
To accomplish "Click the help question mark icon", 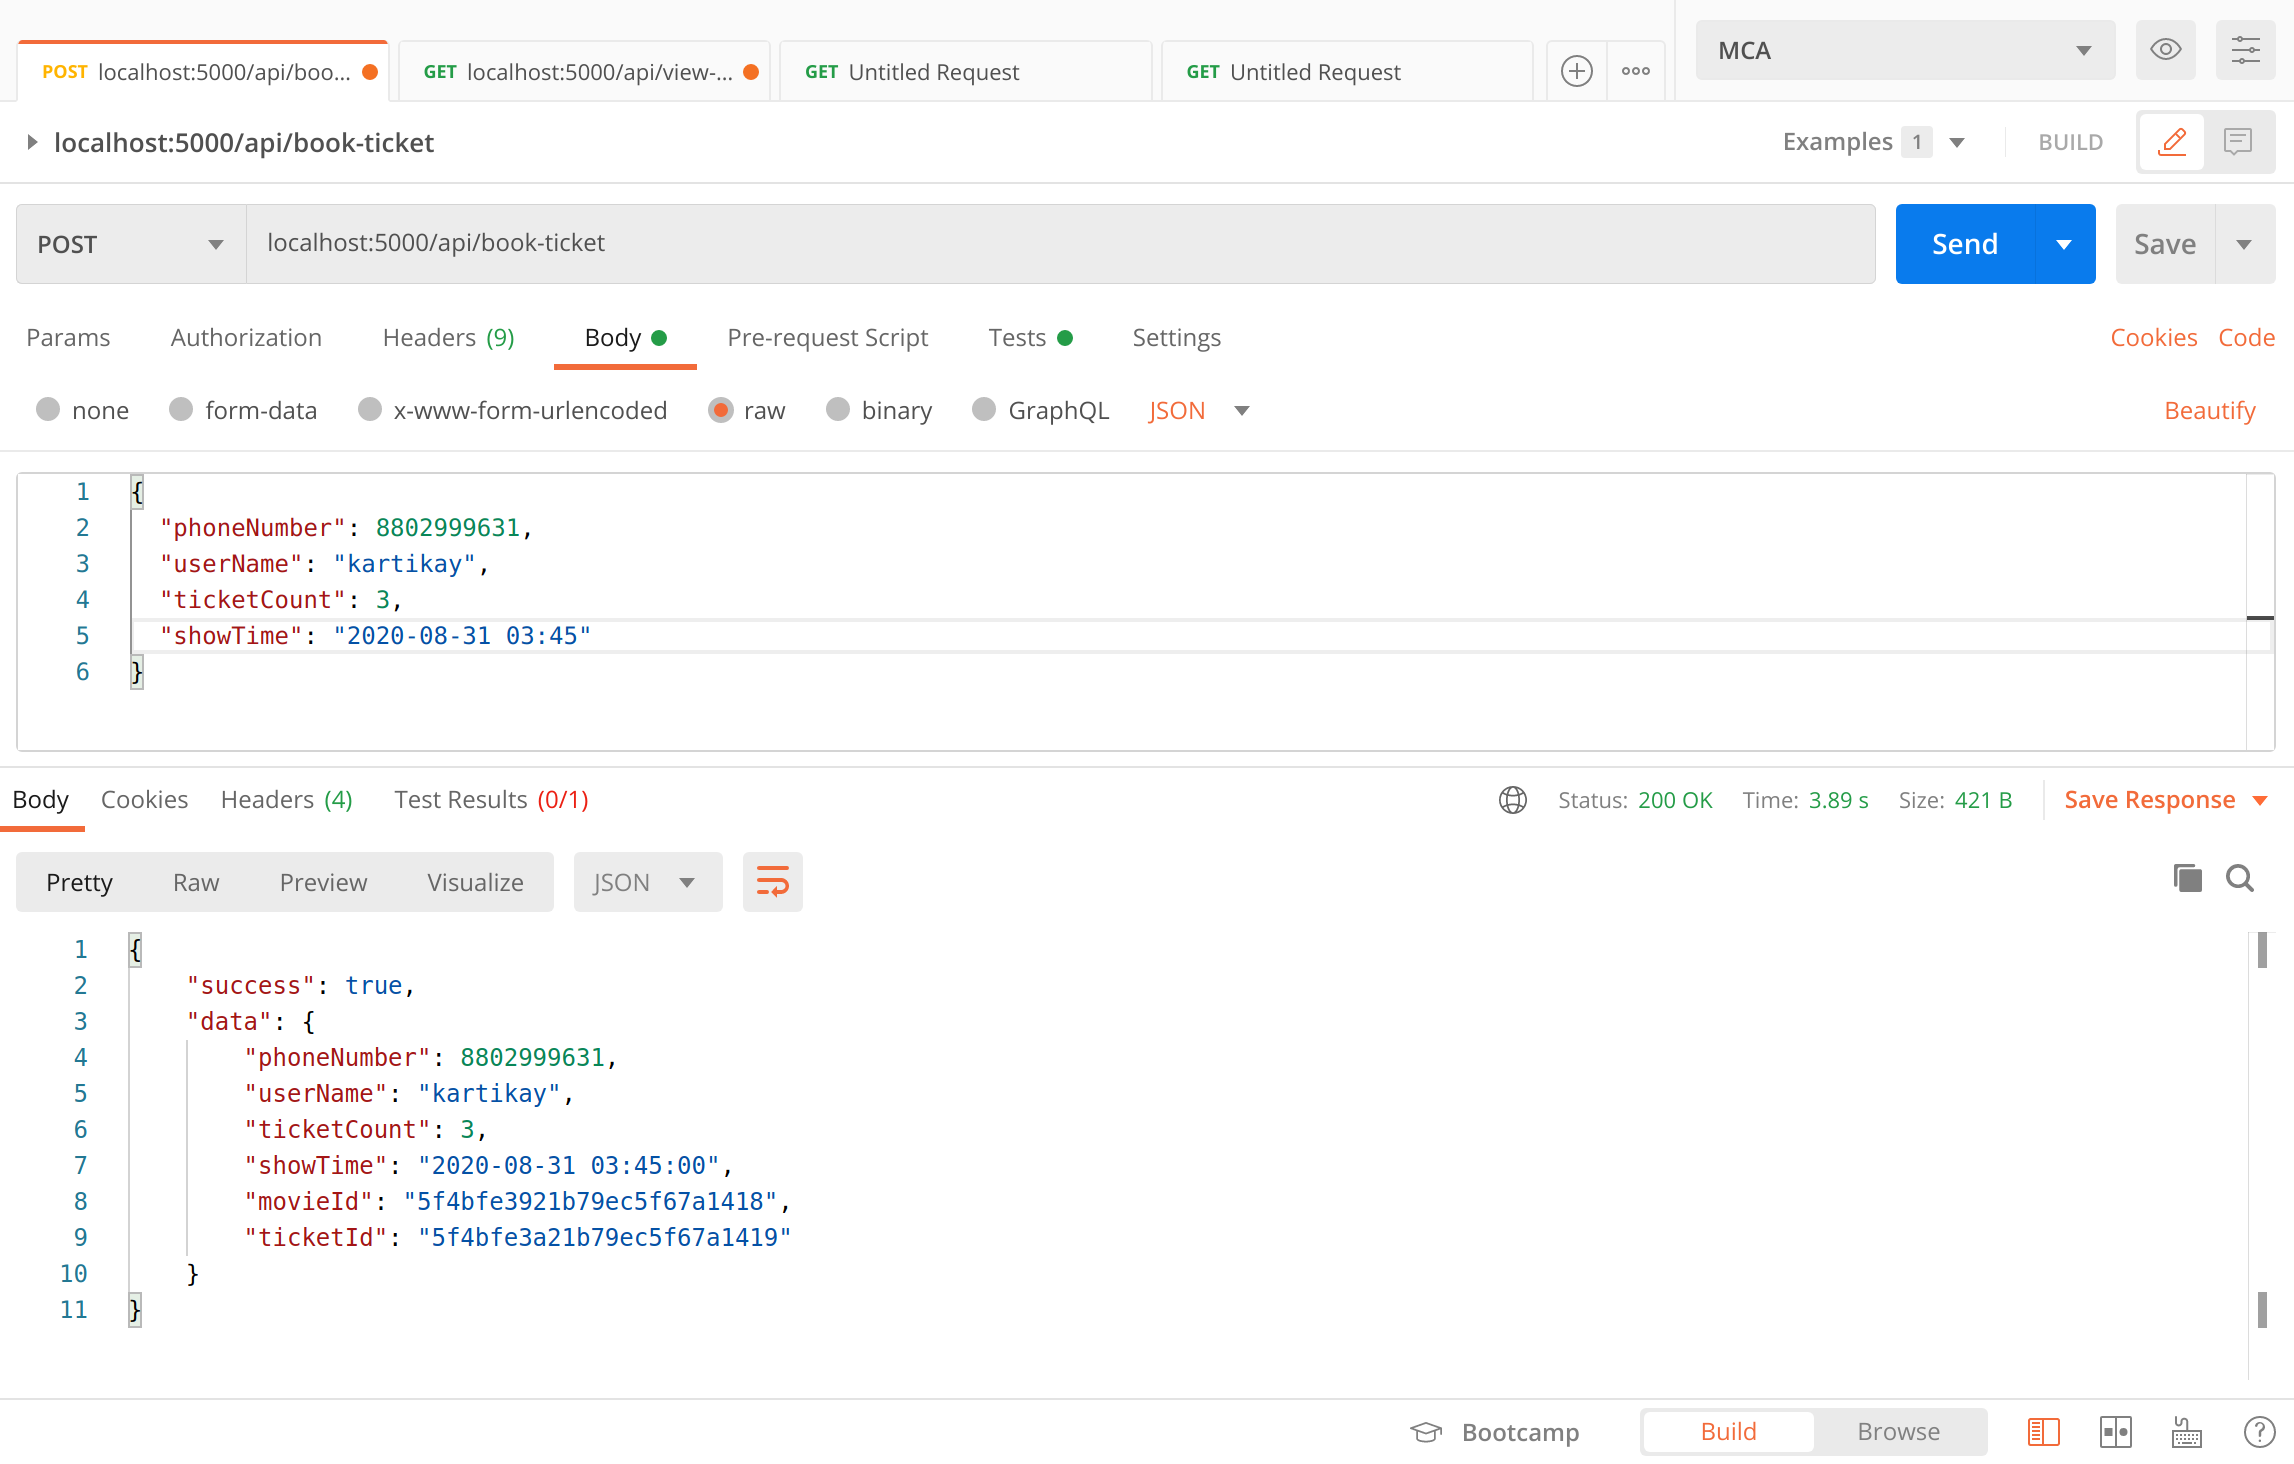I will (2258, 1432).
